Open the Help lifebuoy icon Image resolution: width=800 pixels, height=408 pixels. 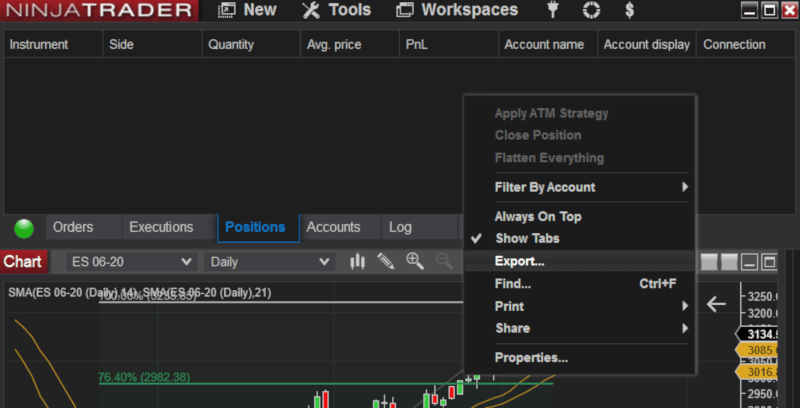tap(592, 11)
